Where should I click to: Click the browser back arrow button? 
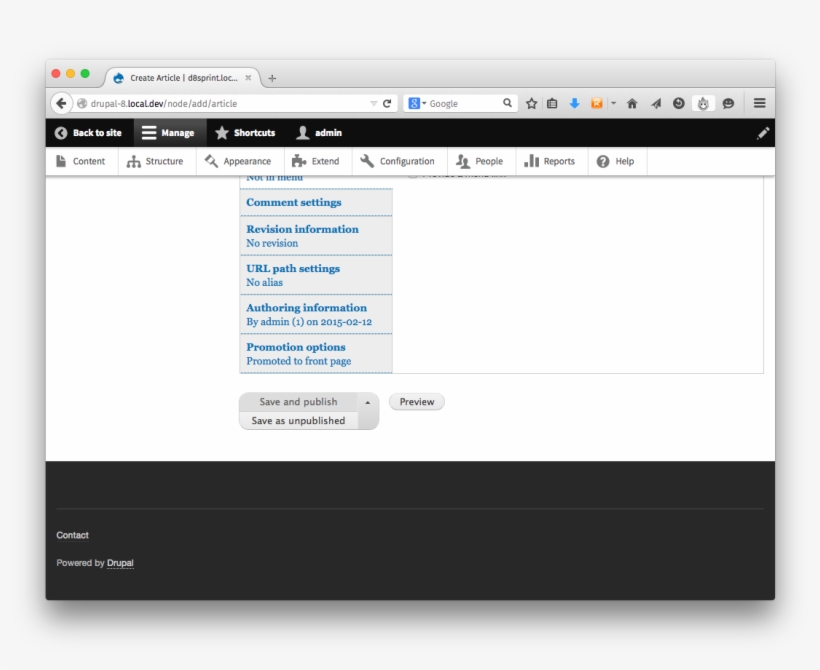pos(62,103)
